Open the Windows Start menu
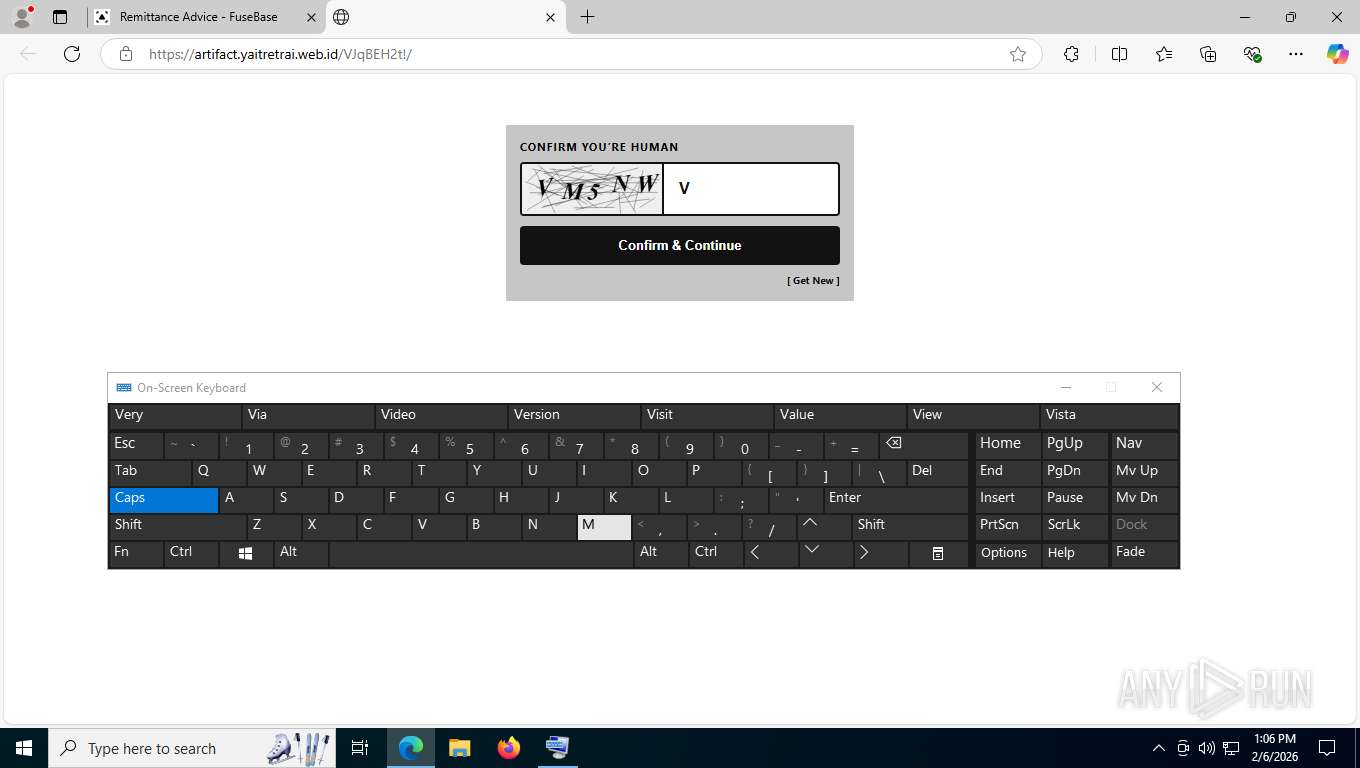The image size is (1360, 768). 23,748
